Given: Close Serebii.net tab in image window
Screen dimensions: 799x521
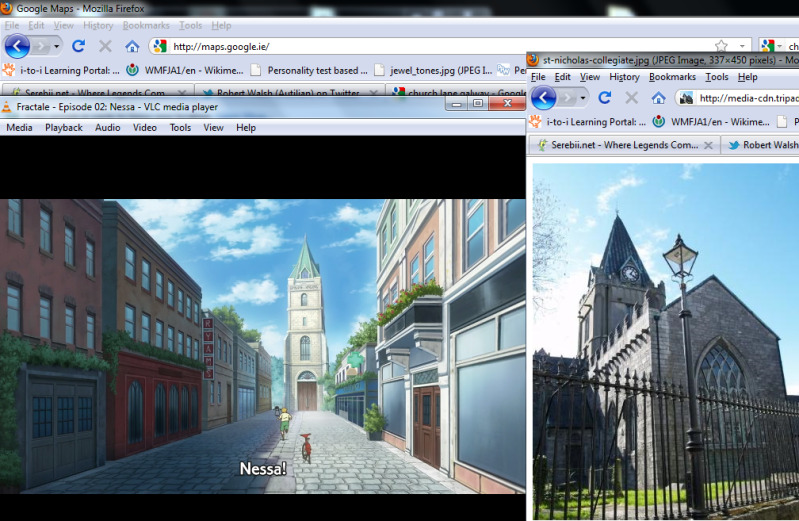Looking at the screenshot, I should point(708,145).
